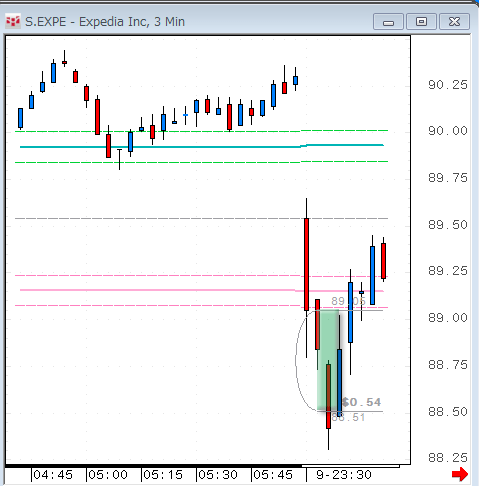Image resolution: width=479 pixels, height=486 pixels.
Task: Click the 04:45 time axis label
Action: [x=53, y=475]
